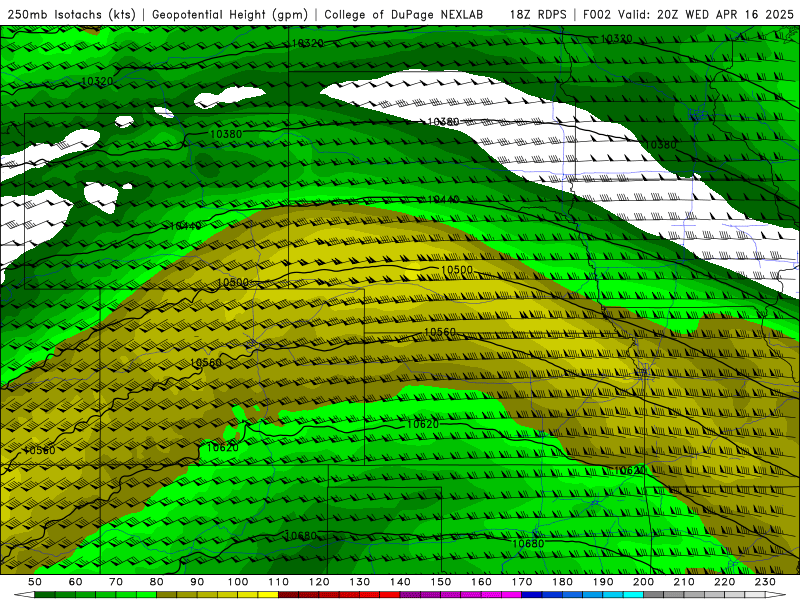800x600 pixels.
Task: Click the 80 label on the color scale
Action: click(157, 582)
